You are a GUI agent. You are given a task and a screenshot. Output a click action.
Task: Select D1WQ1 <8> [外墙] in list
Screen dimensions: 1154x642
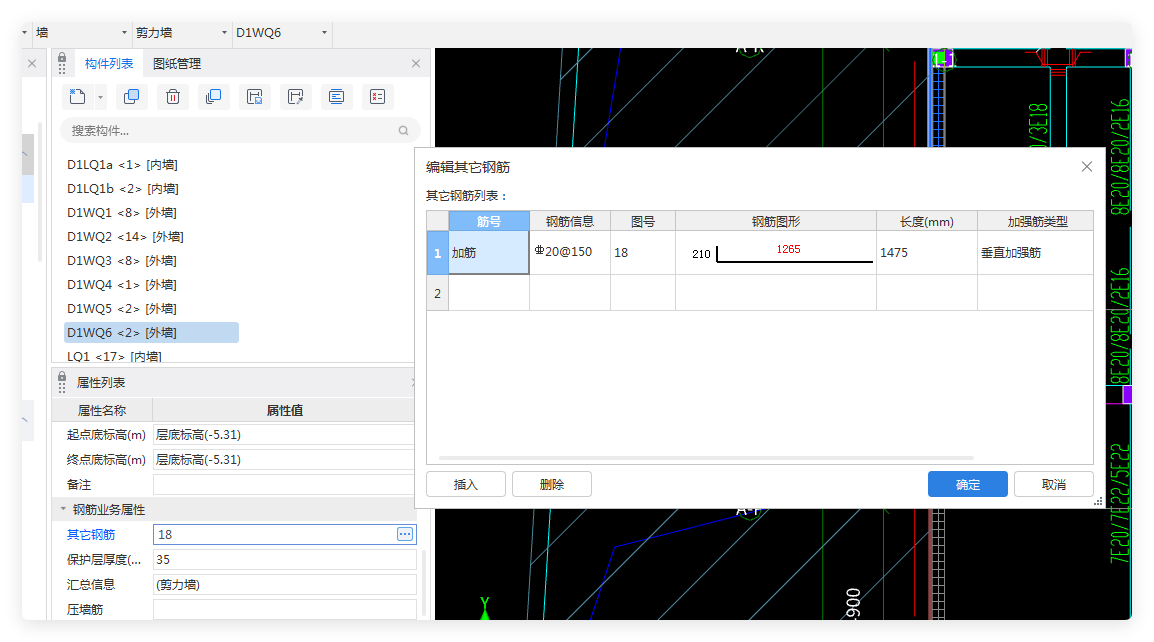click(121, 213)
